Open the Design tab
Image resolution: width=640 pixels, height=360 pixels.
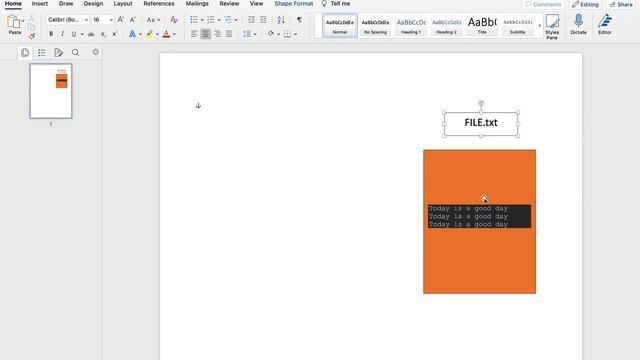click(x=93, y=4)
